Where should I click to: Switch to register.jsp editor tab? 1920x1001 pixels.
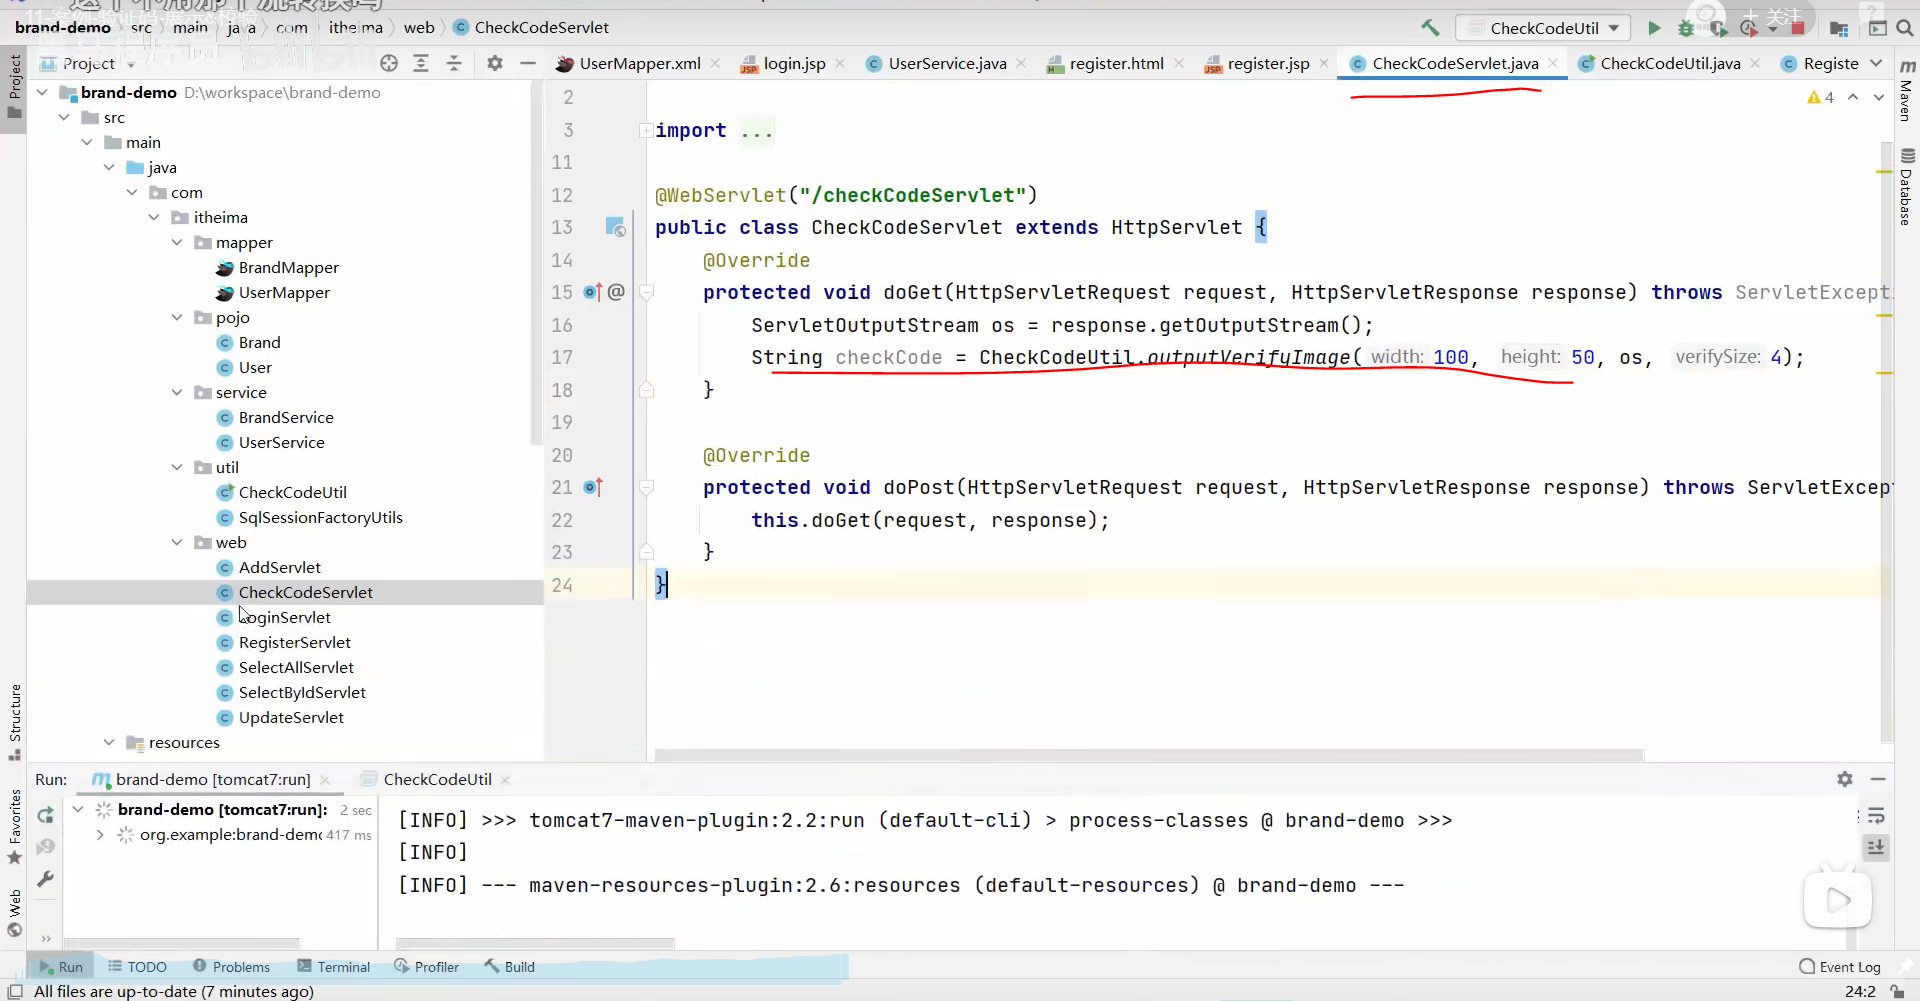point(1268,63)
